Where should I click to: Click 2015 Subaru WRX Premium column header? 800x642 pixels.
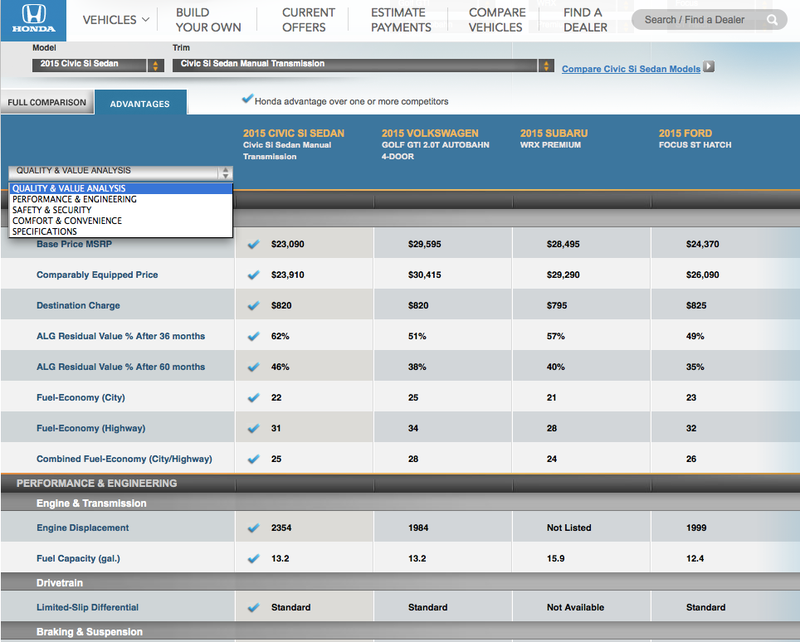(x=554, y=138)
